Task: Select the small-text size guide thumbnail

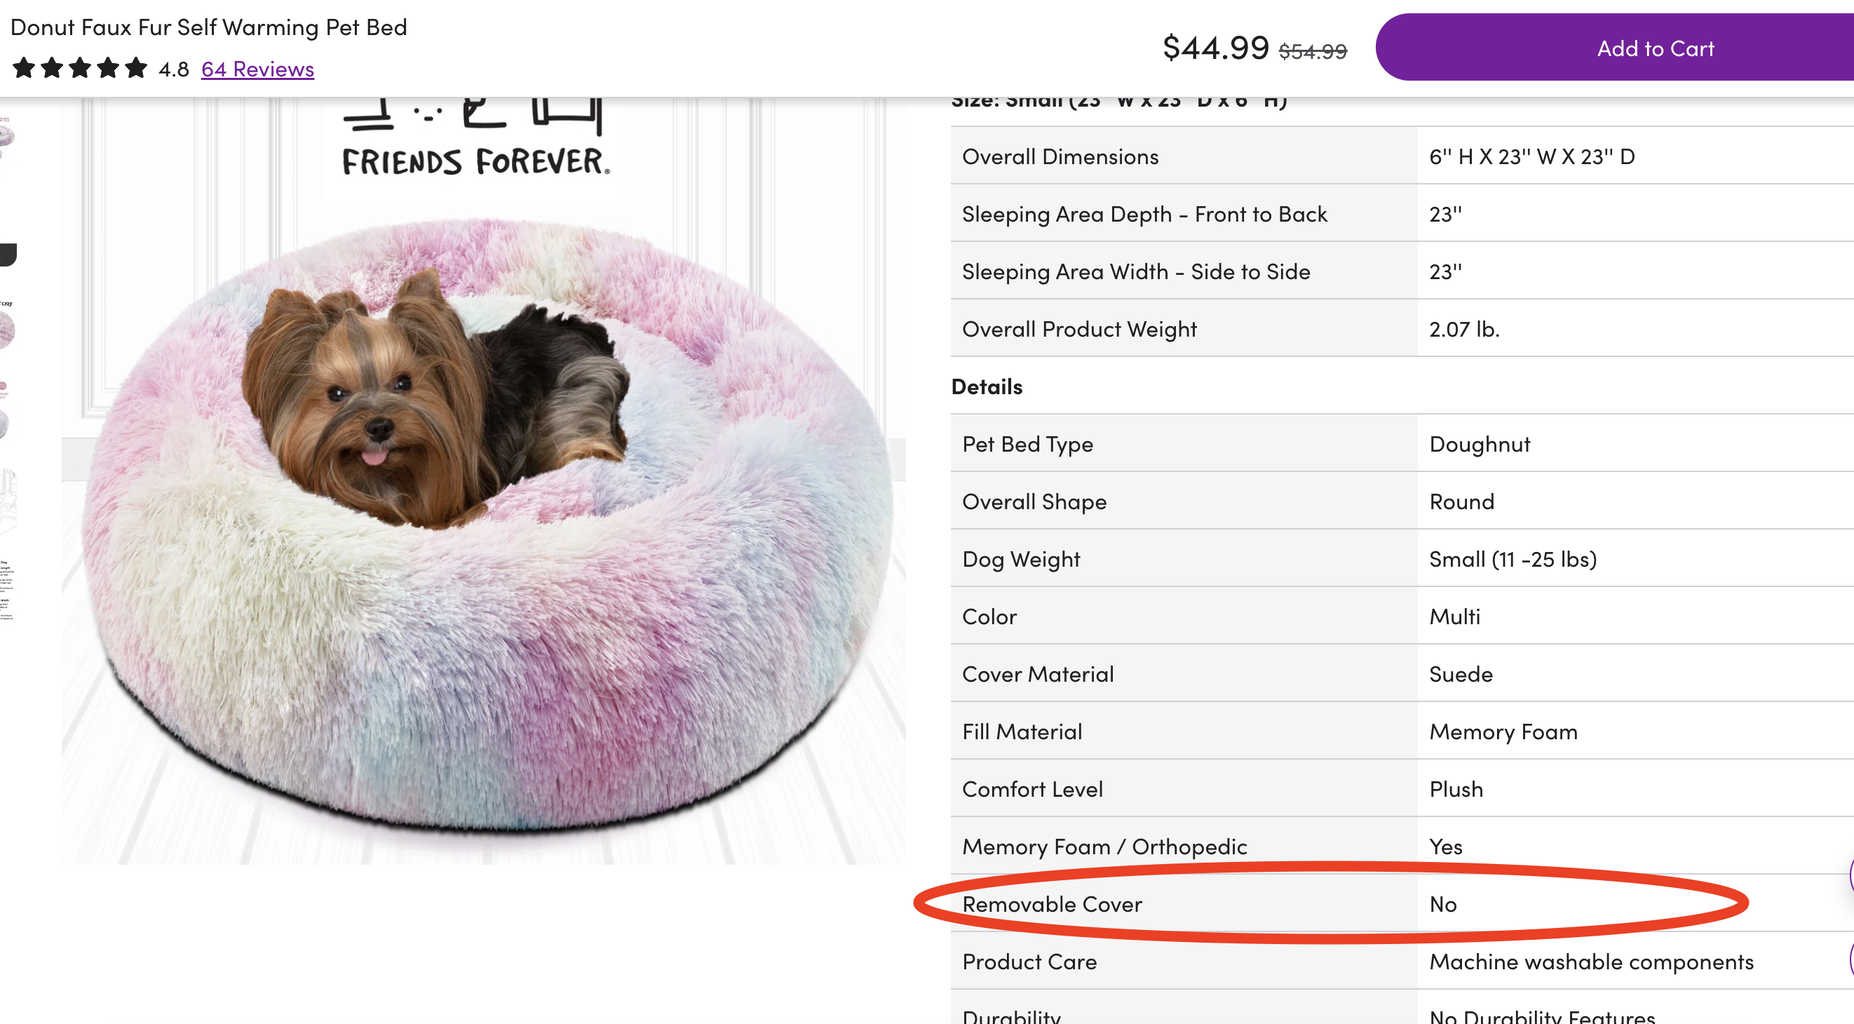Action: pyautogui.click(x=8, y=590)
